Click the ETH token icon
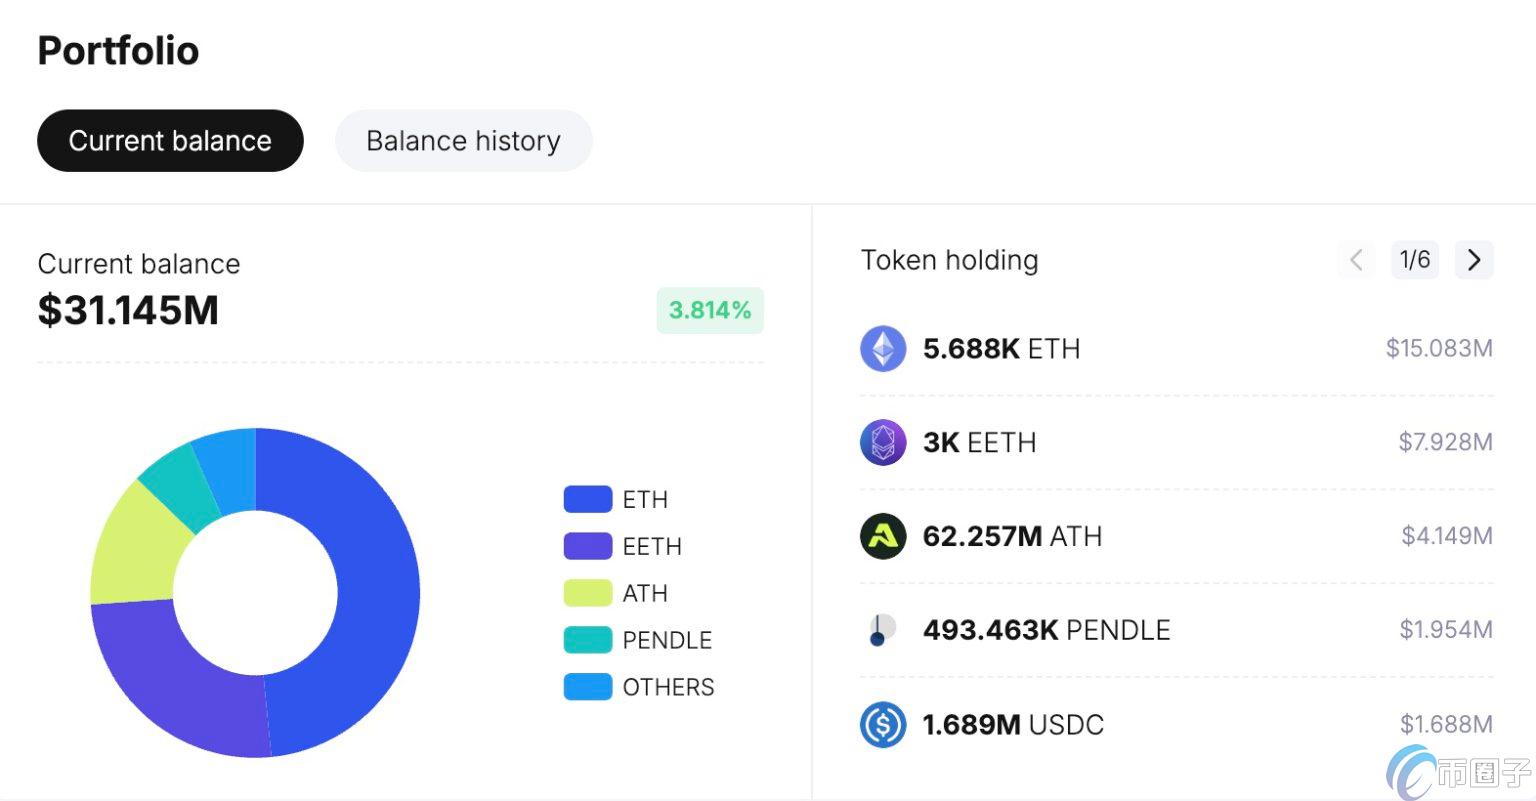This screenshot has height=801, width=1536. [x=883, y=349]
